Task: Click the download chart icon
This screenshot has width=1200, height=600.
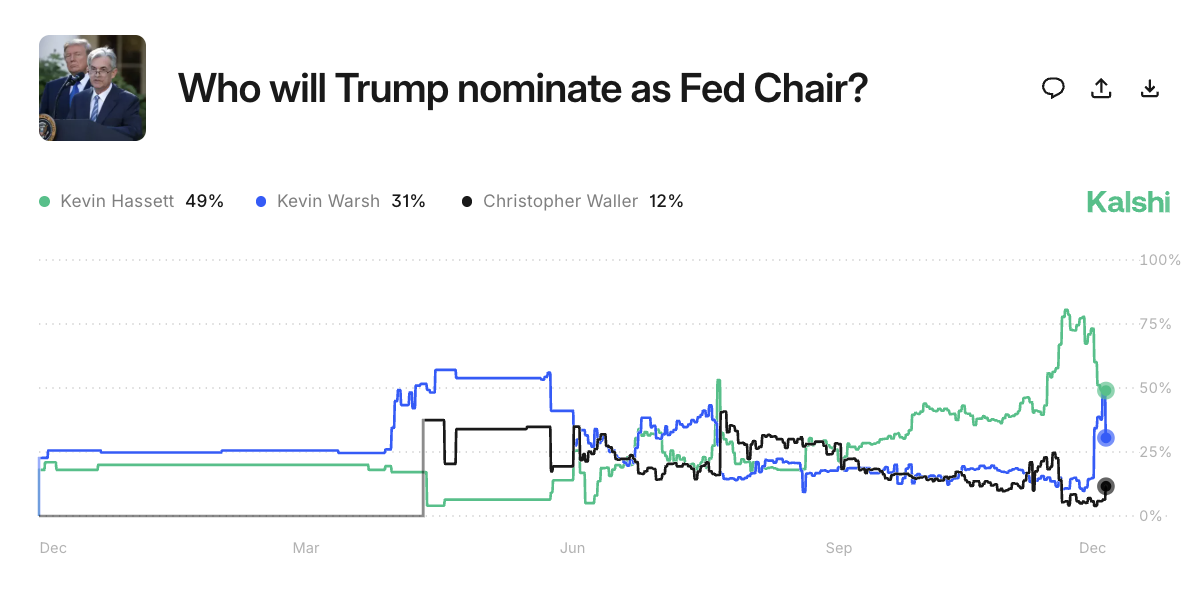Action: pyautogui.click(x=1150, y=88)
